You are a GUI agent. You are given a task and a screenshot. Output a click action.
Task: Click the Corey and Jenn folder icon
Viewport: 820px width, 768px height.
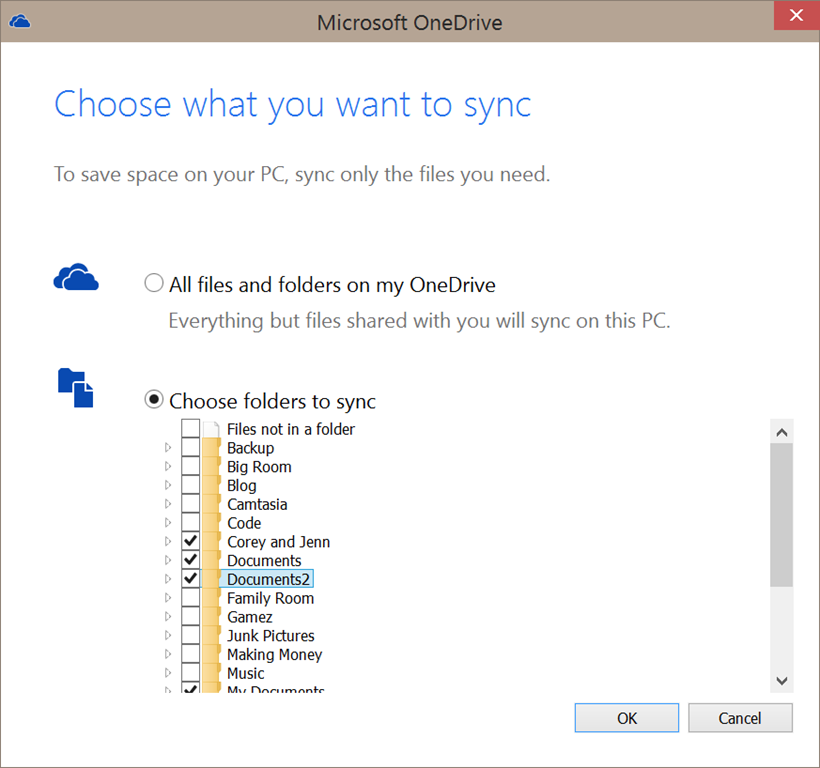211,542
